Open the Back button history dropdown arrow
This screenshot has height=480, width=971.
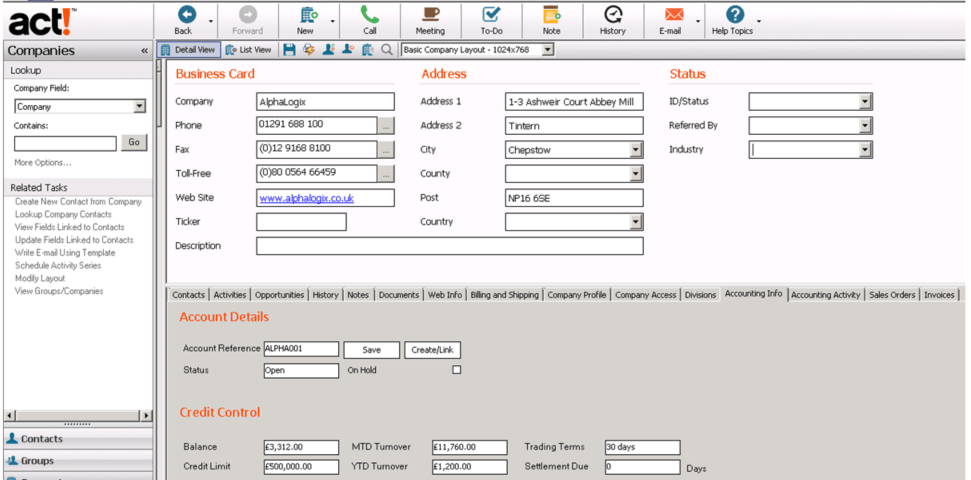211,21
